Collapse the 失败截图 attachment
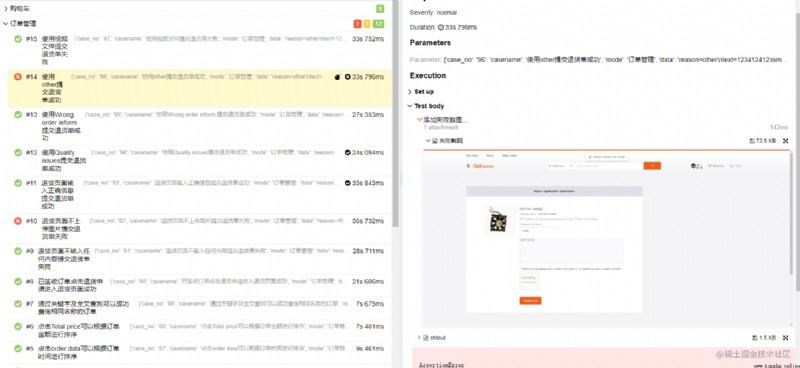Screen dimensions: 800x368 [428, 141]
